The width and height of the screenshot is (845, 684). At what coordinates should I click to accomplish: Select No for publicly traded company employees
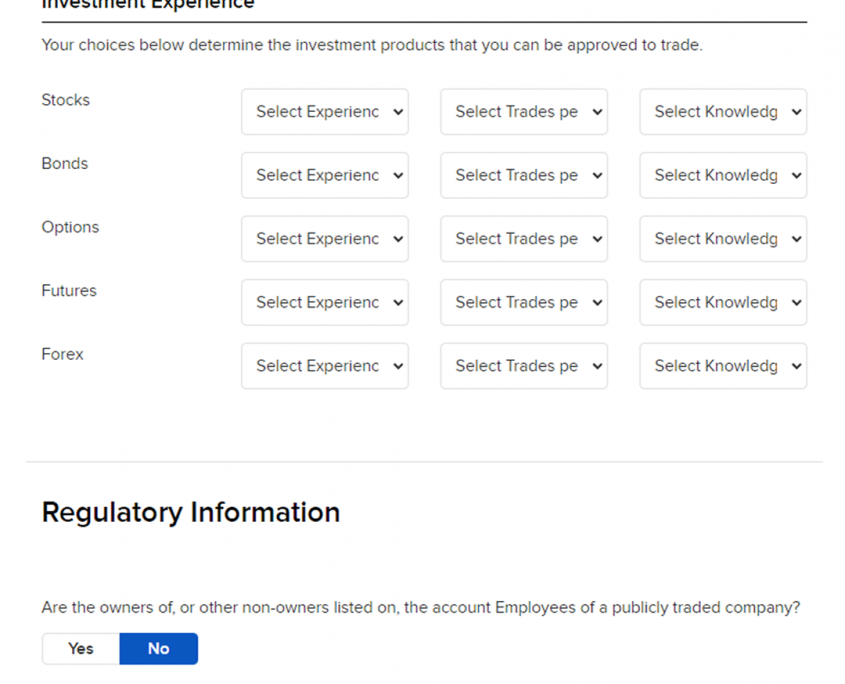pyautogui.click(x=158, y=649)
